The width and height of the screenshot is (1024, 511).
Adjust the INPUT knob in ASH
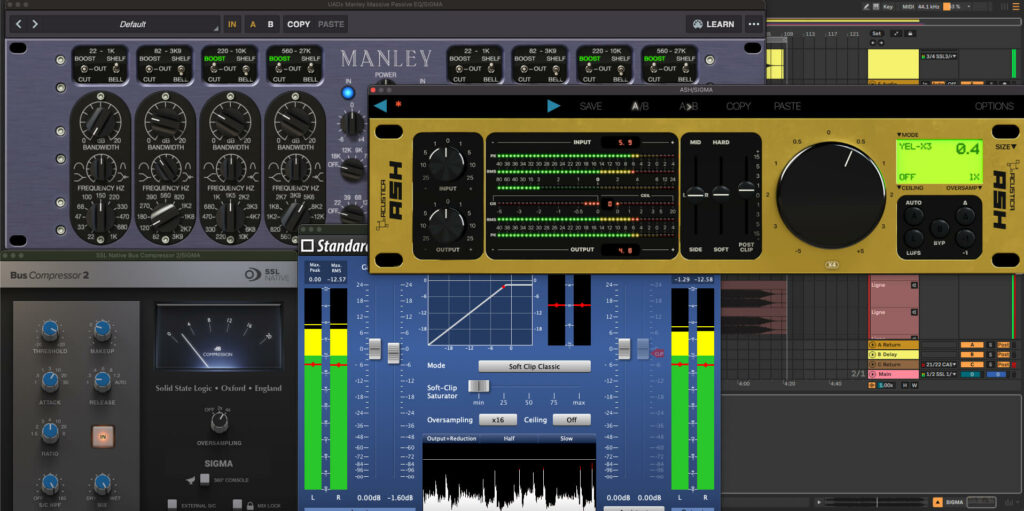tap(447, 163)
